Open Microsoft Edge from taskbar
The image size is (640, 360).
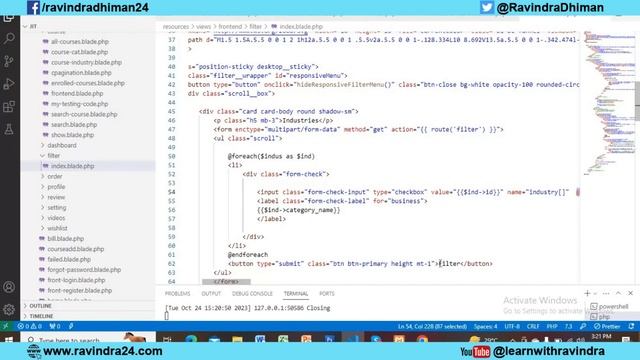coord(191,339)
